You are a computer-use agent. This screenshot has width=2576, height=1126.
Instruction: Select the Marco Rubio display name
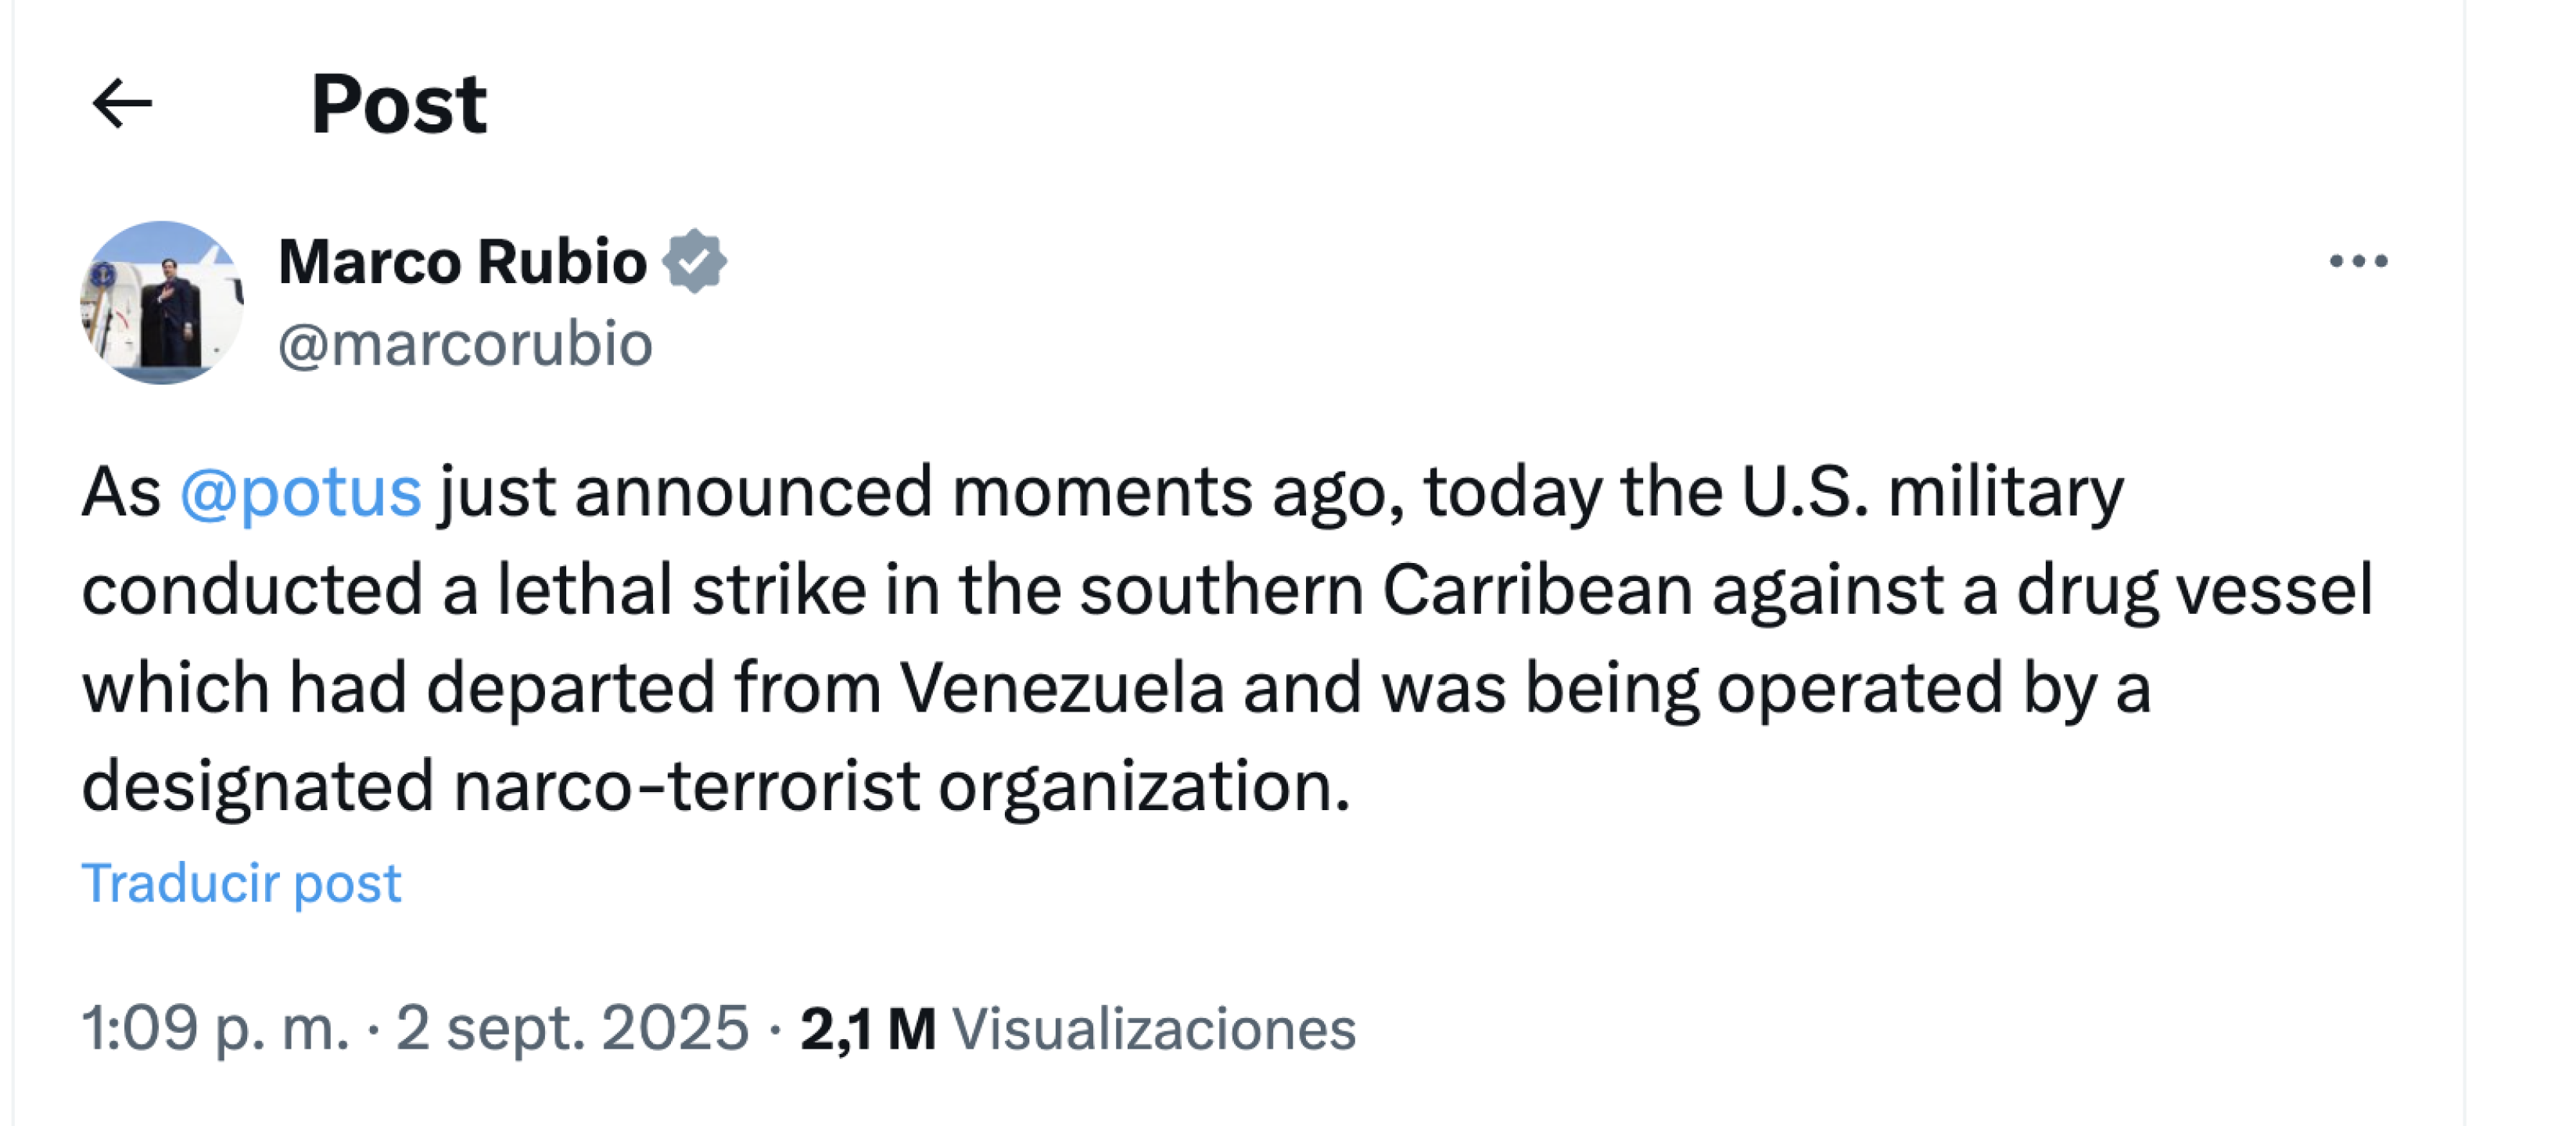[462, 262]
